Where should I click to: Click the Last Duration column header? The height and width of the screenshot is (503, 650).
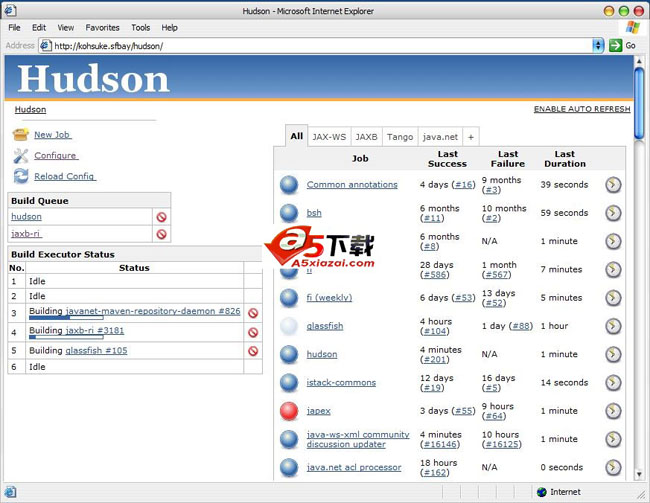565,159
